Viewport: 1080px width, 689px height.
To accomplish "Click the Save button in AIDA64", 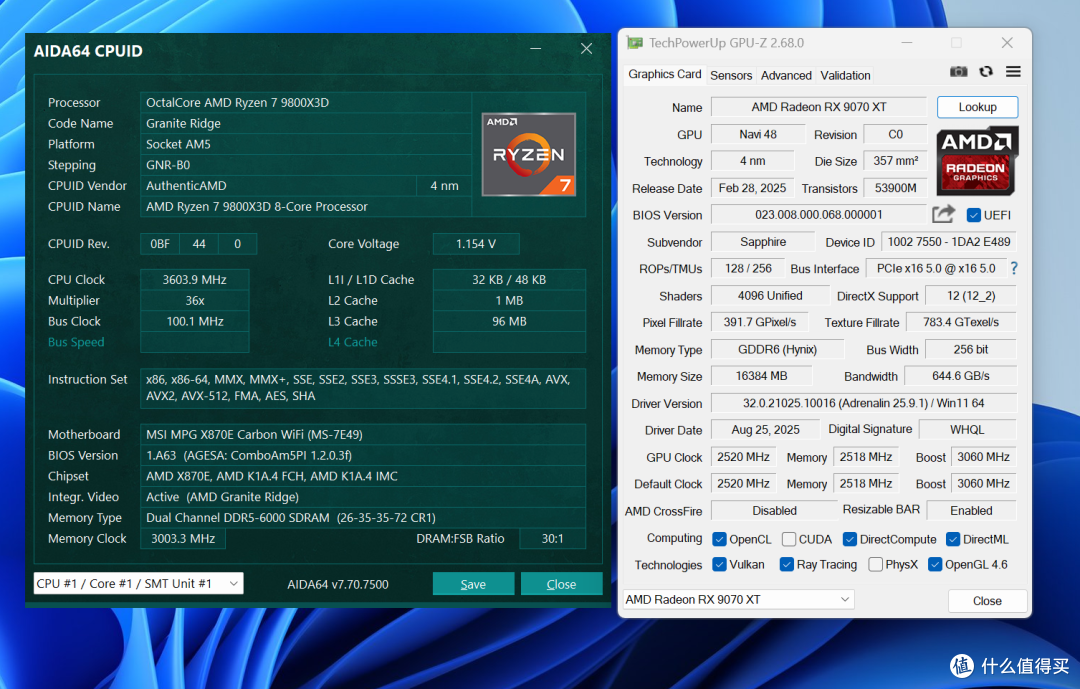I will tap(473, 584).
